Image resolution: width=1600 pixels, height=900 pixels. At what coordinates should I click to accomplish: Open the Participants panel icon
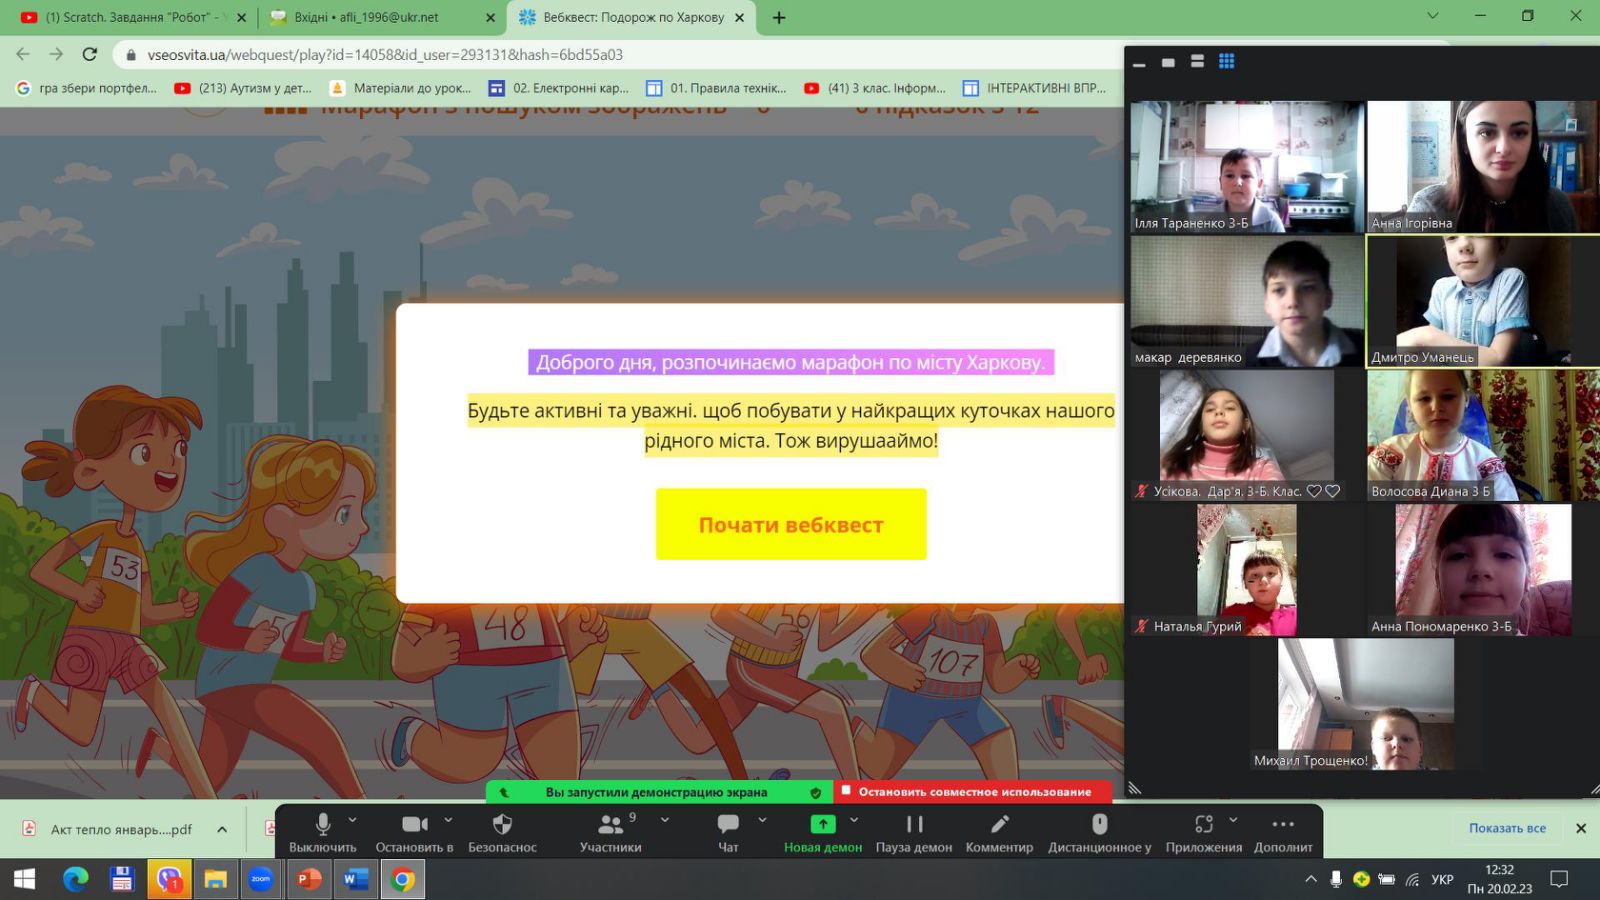click(610, 824)
